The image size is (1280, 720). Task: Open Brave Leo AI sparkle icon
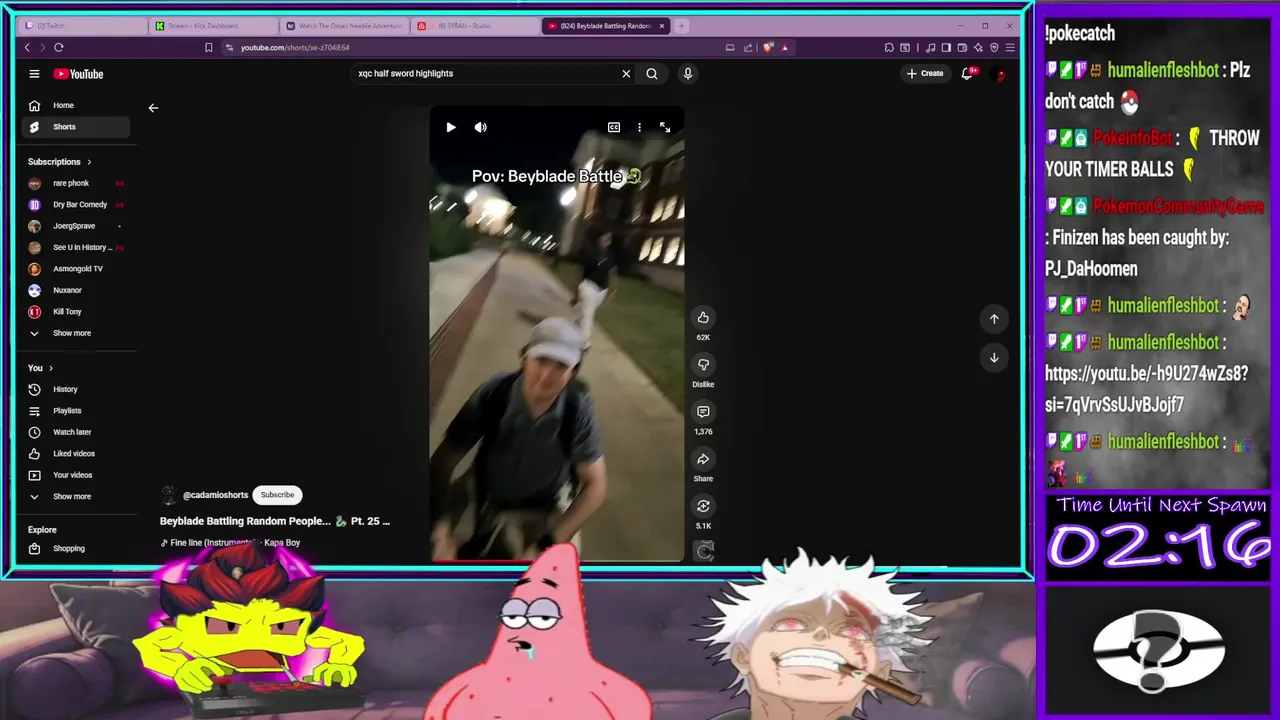coord(978,47)
